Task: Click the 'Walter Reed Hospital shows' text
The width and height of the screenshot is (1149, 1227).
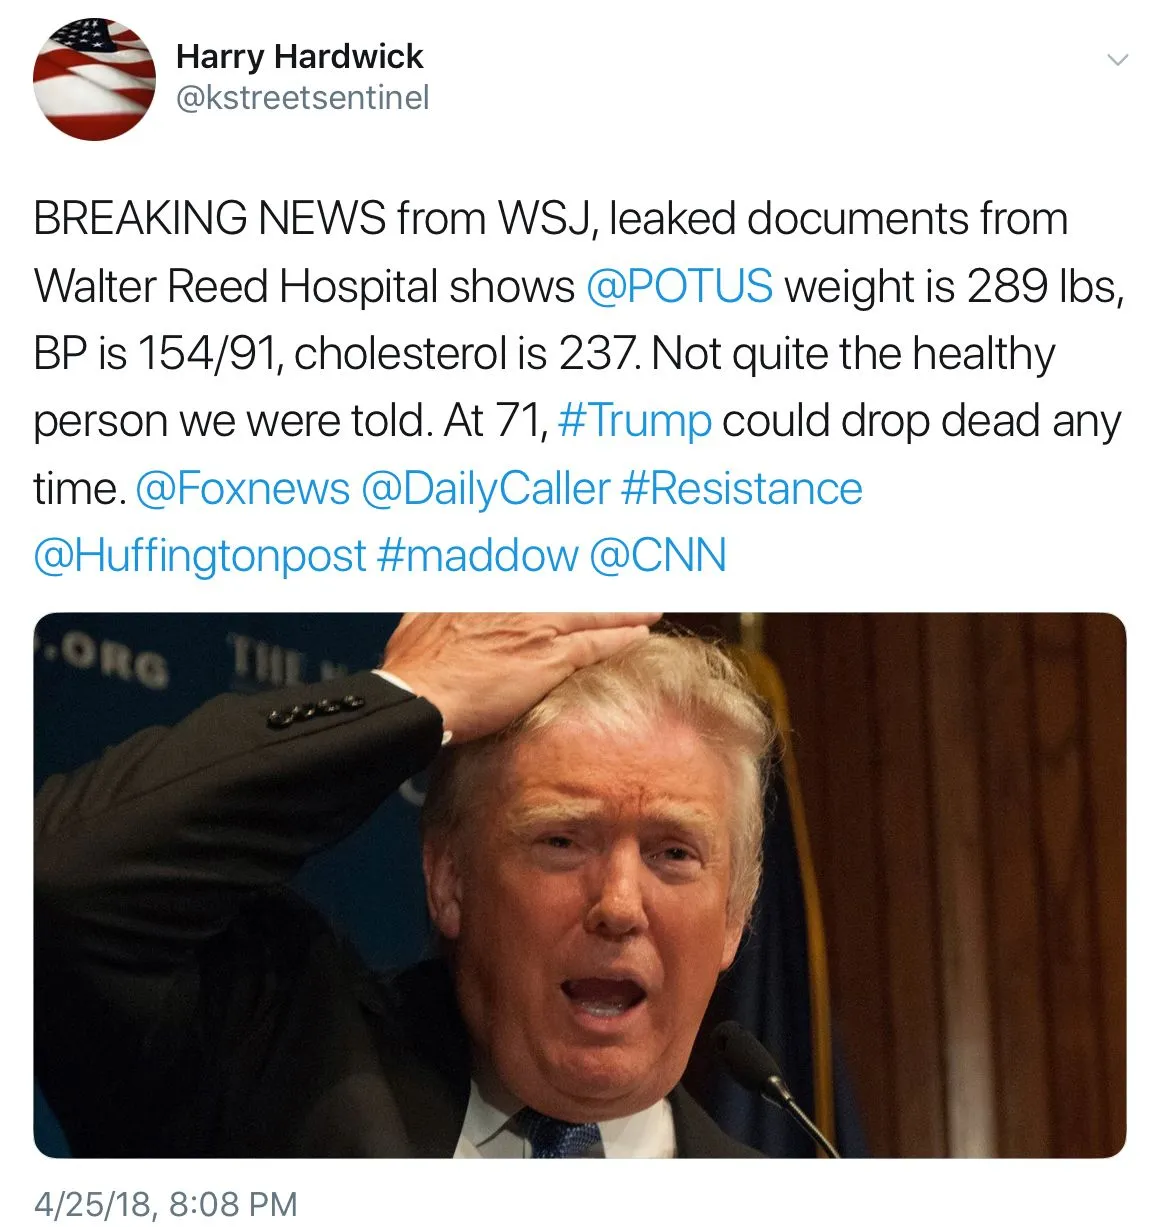Action: tap(304, 286)
